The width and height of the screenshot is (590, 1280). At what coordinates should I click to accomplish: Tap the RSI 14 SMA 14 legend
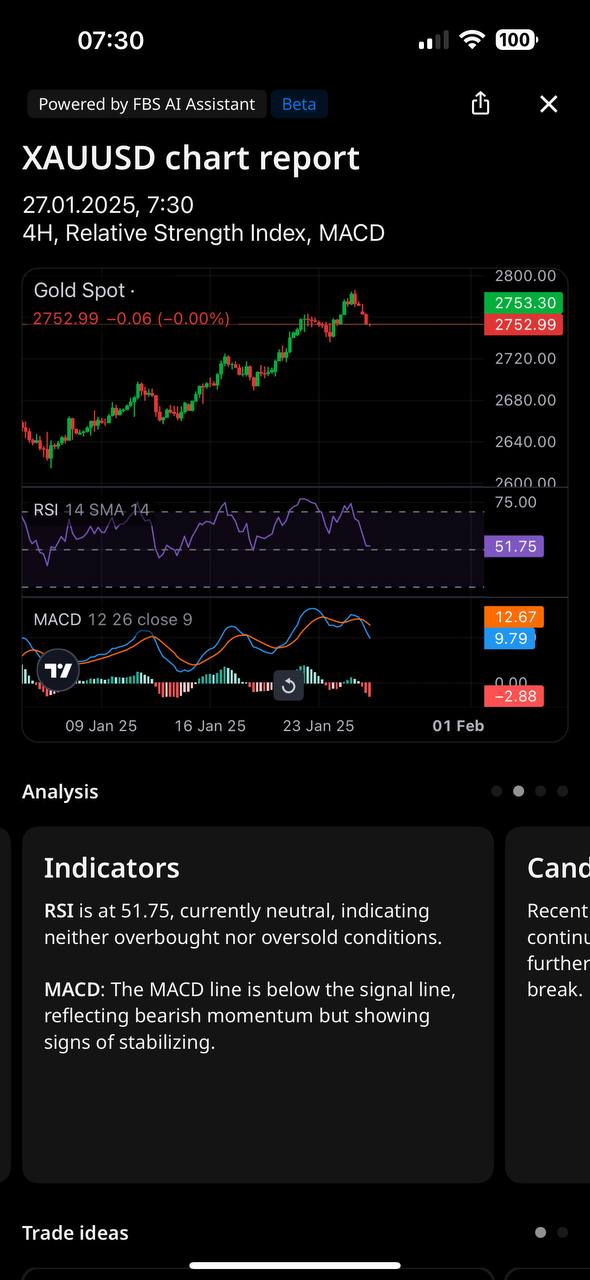click(x=91, y=510)
